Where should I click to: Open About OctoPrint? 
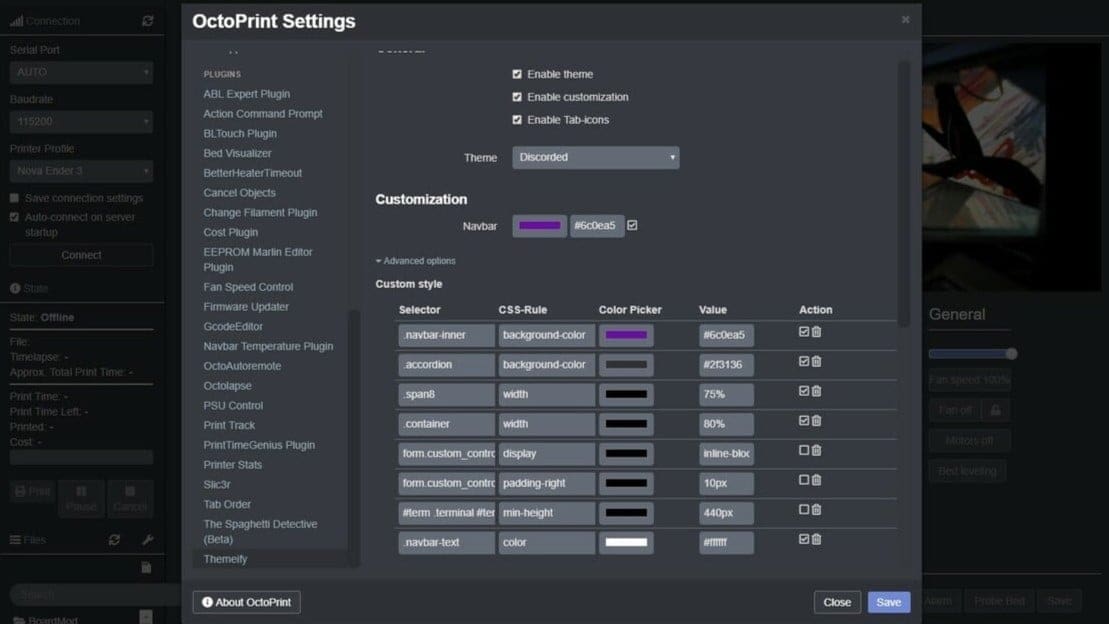click(246, 602)
